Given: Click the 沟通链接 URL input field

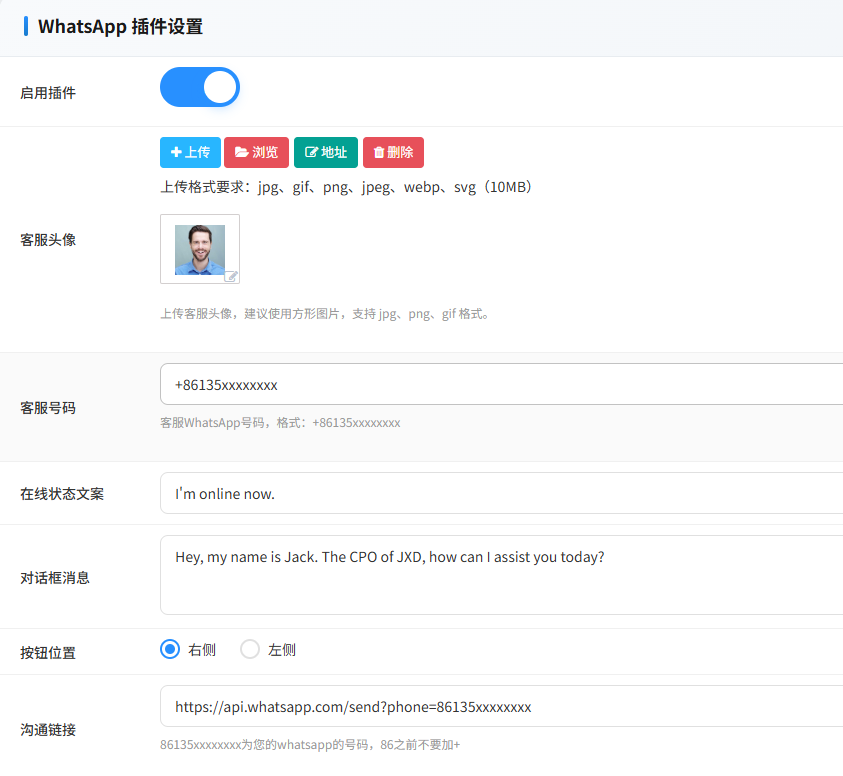Looking at the screenshot, I should 501,706.
